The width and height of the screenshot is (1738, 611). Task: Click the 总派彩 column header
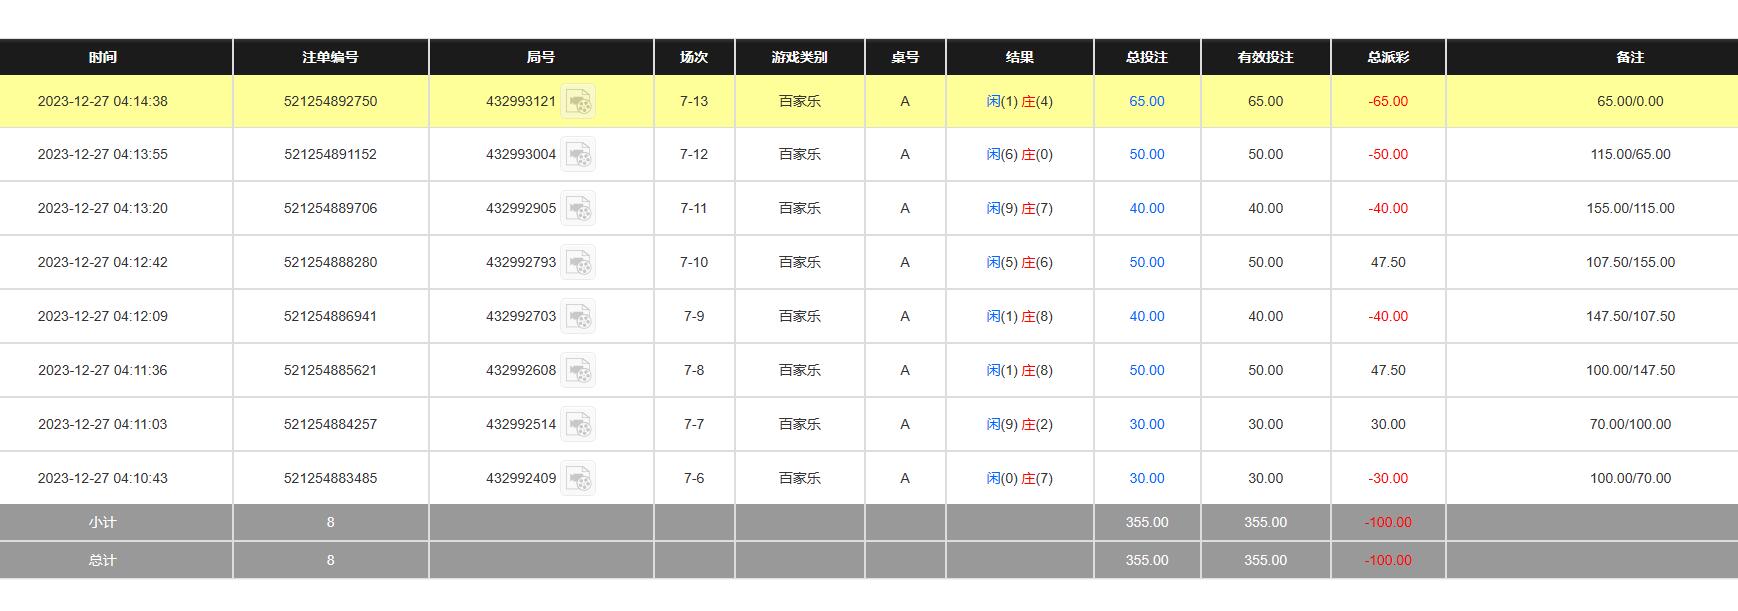(x=1388, y=57)
